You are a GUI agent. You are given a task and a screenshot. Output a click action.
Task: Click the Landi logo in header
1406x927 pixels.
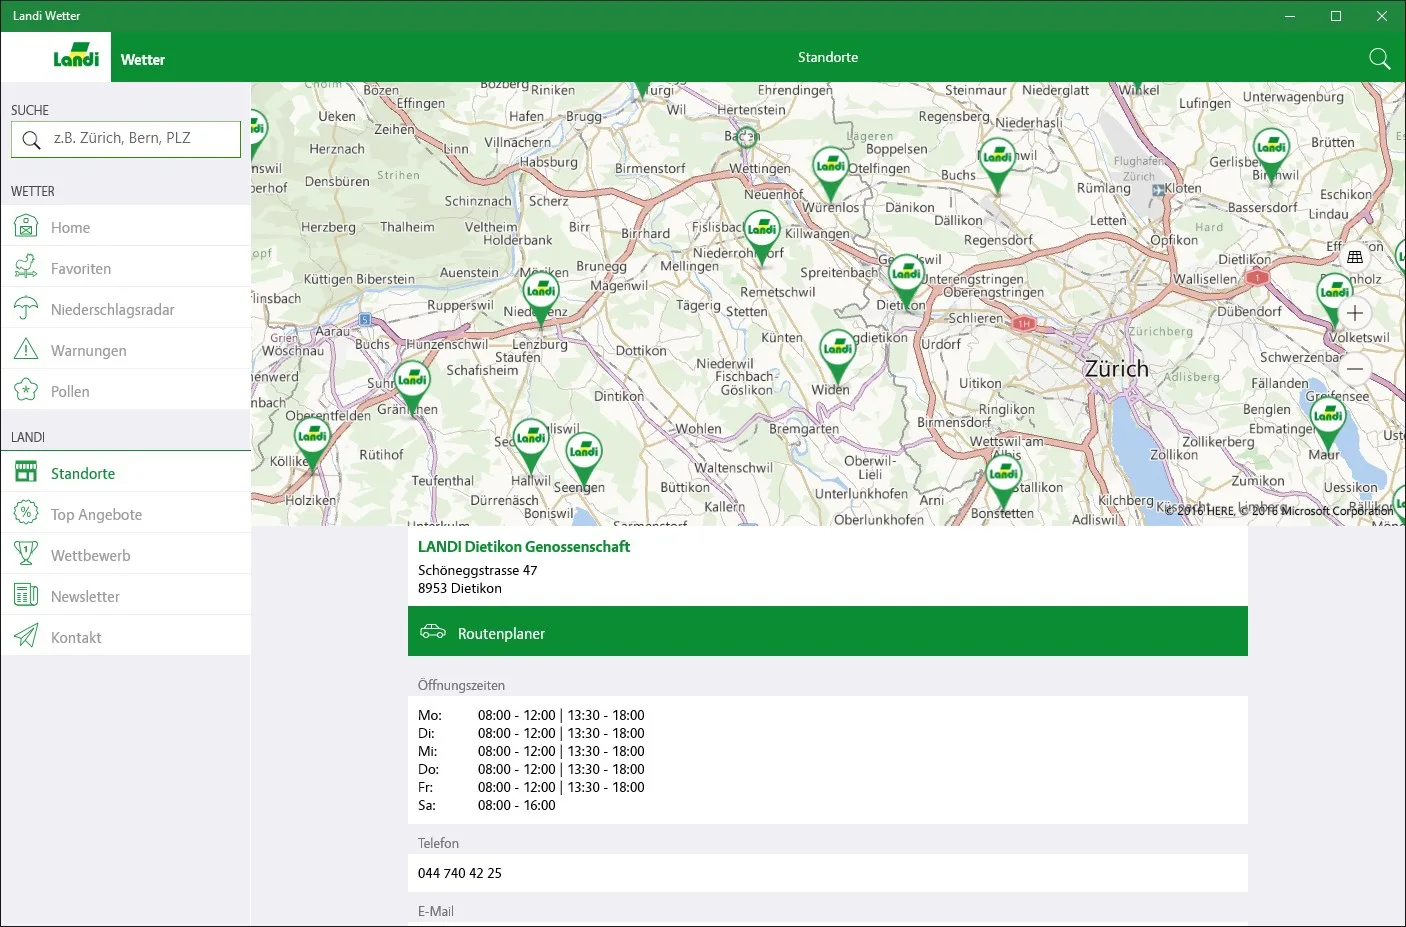click(x=76, y=57)
